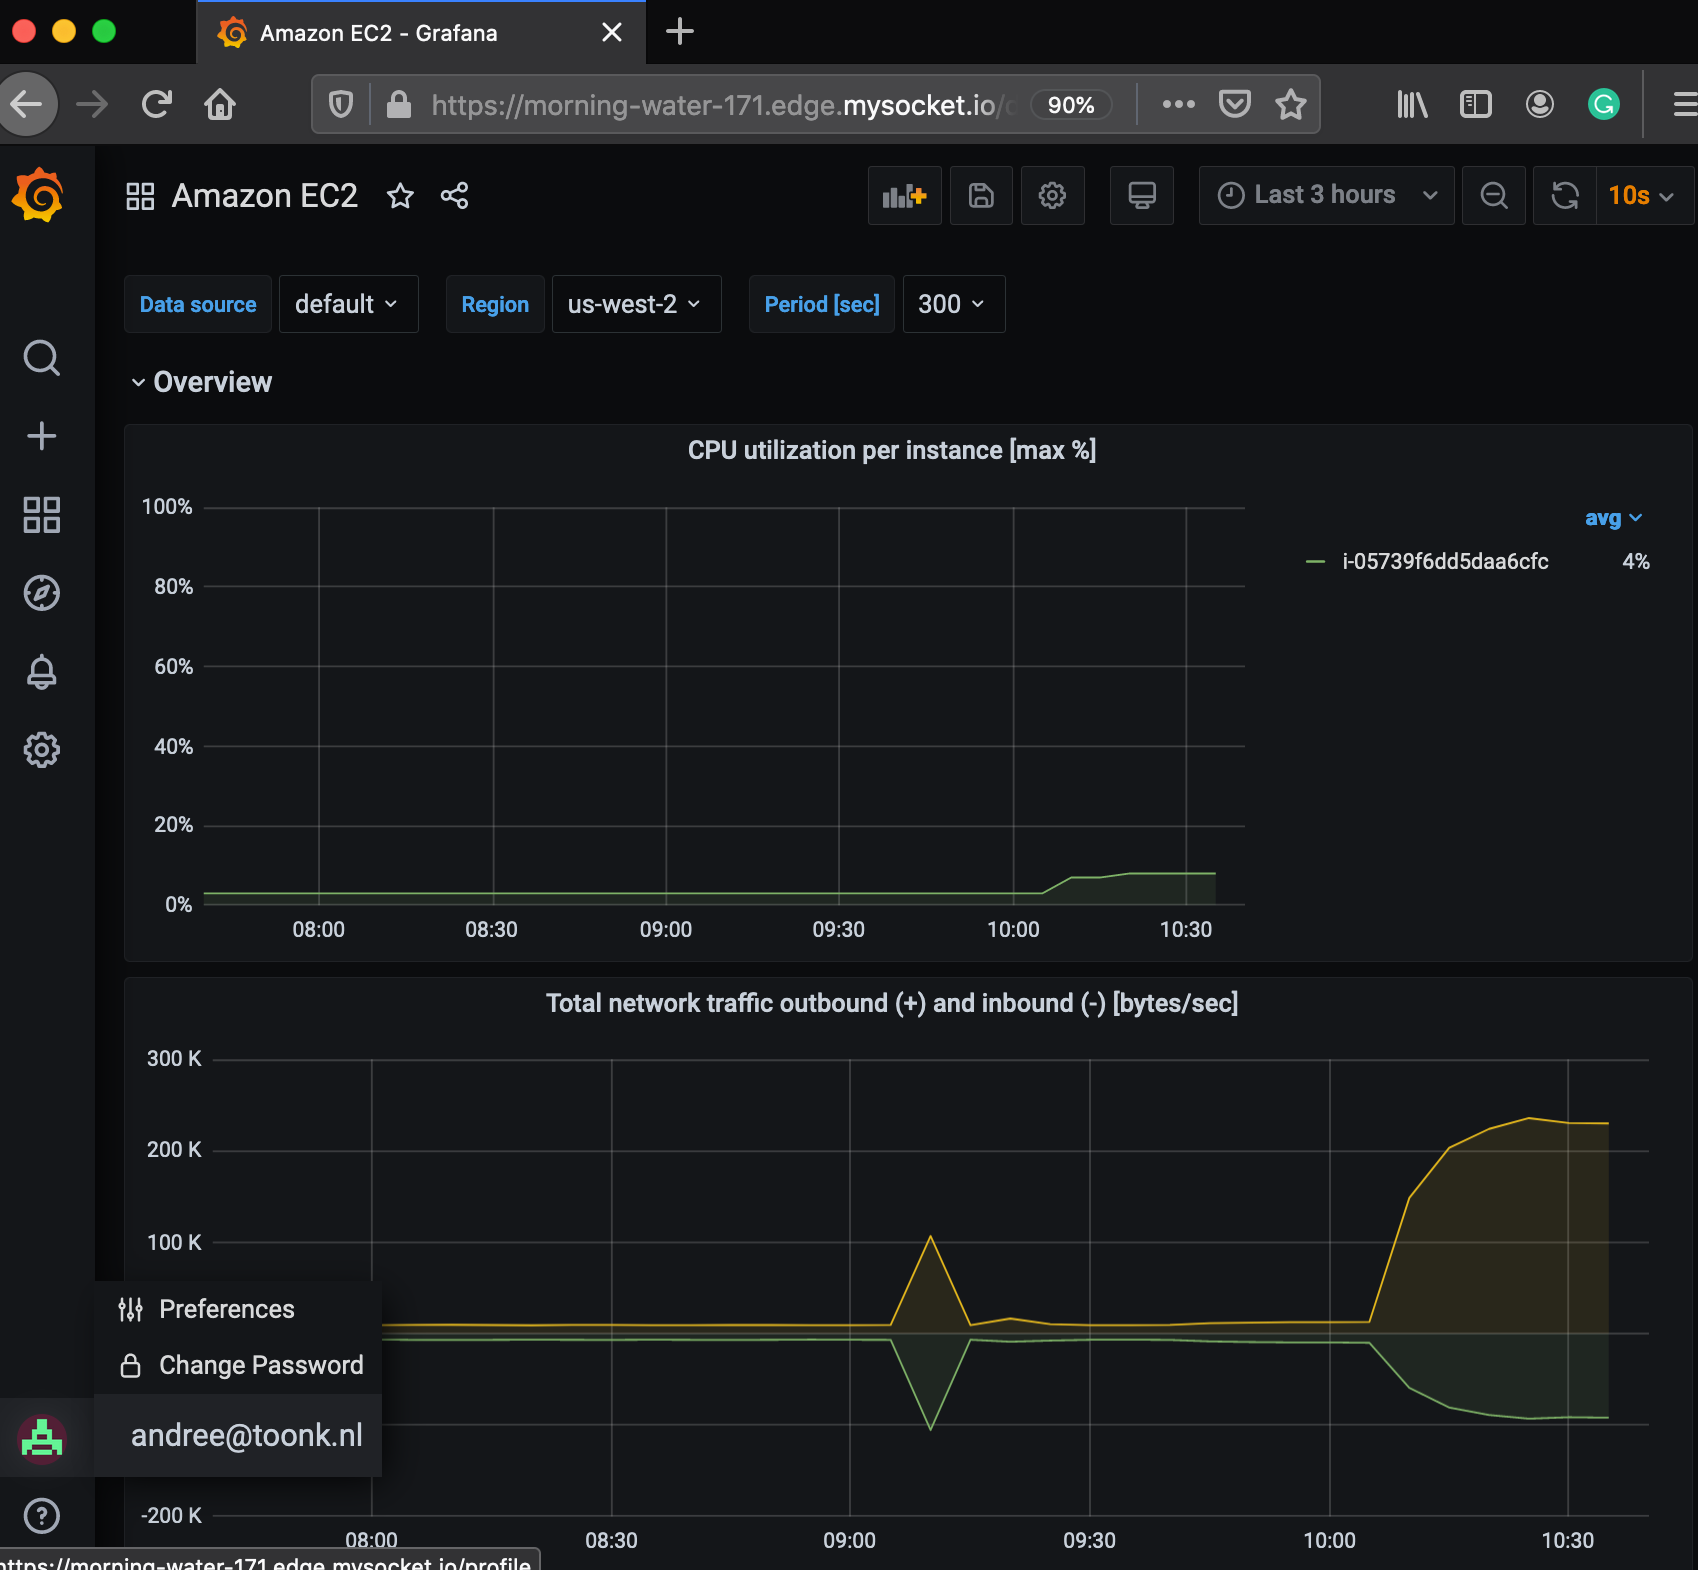Select the Amazon EC2 - Grafana tab
The width and height of the screenshot is (1698, 1570).
point(422,33)
